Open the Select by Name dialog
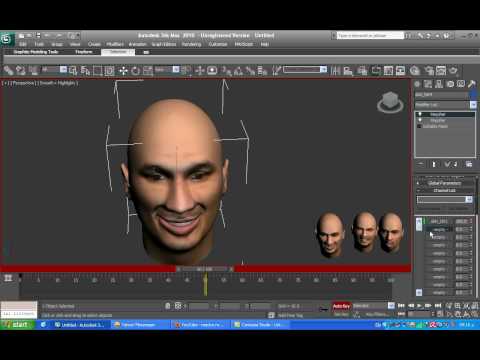 point(85,70)
